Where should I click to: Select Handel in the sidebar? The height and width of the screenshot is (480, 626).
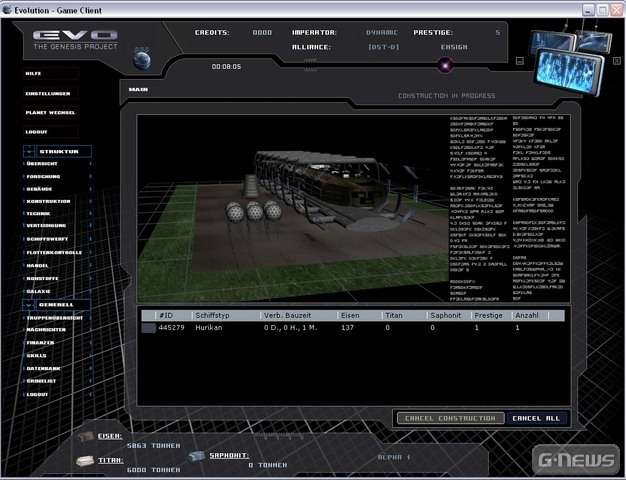coord(37,265)
